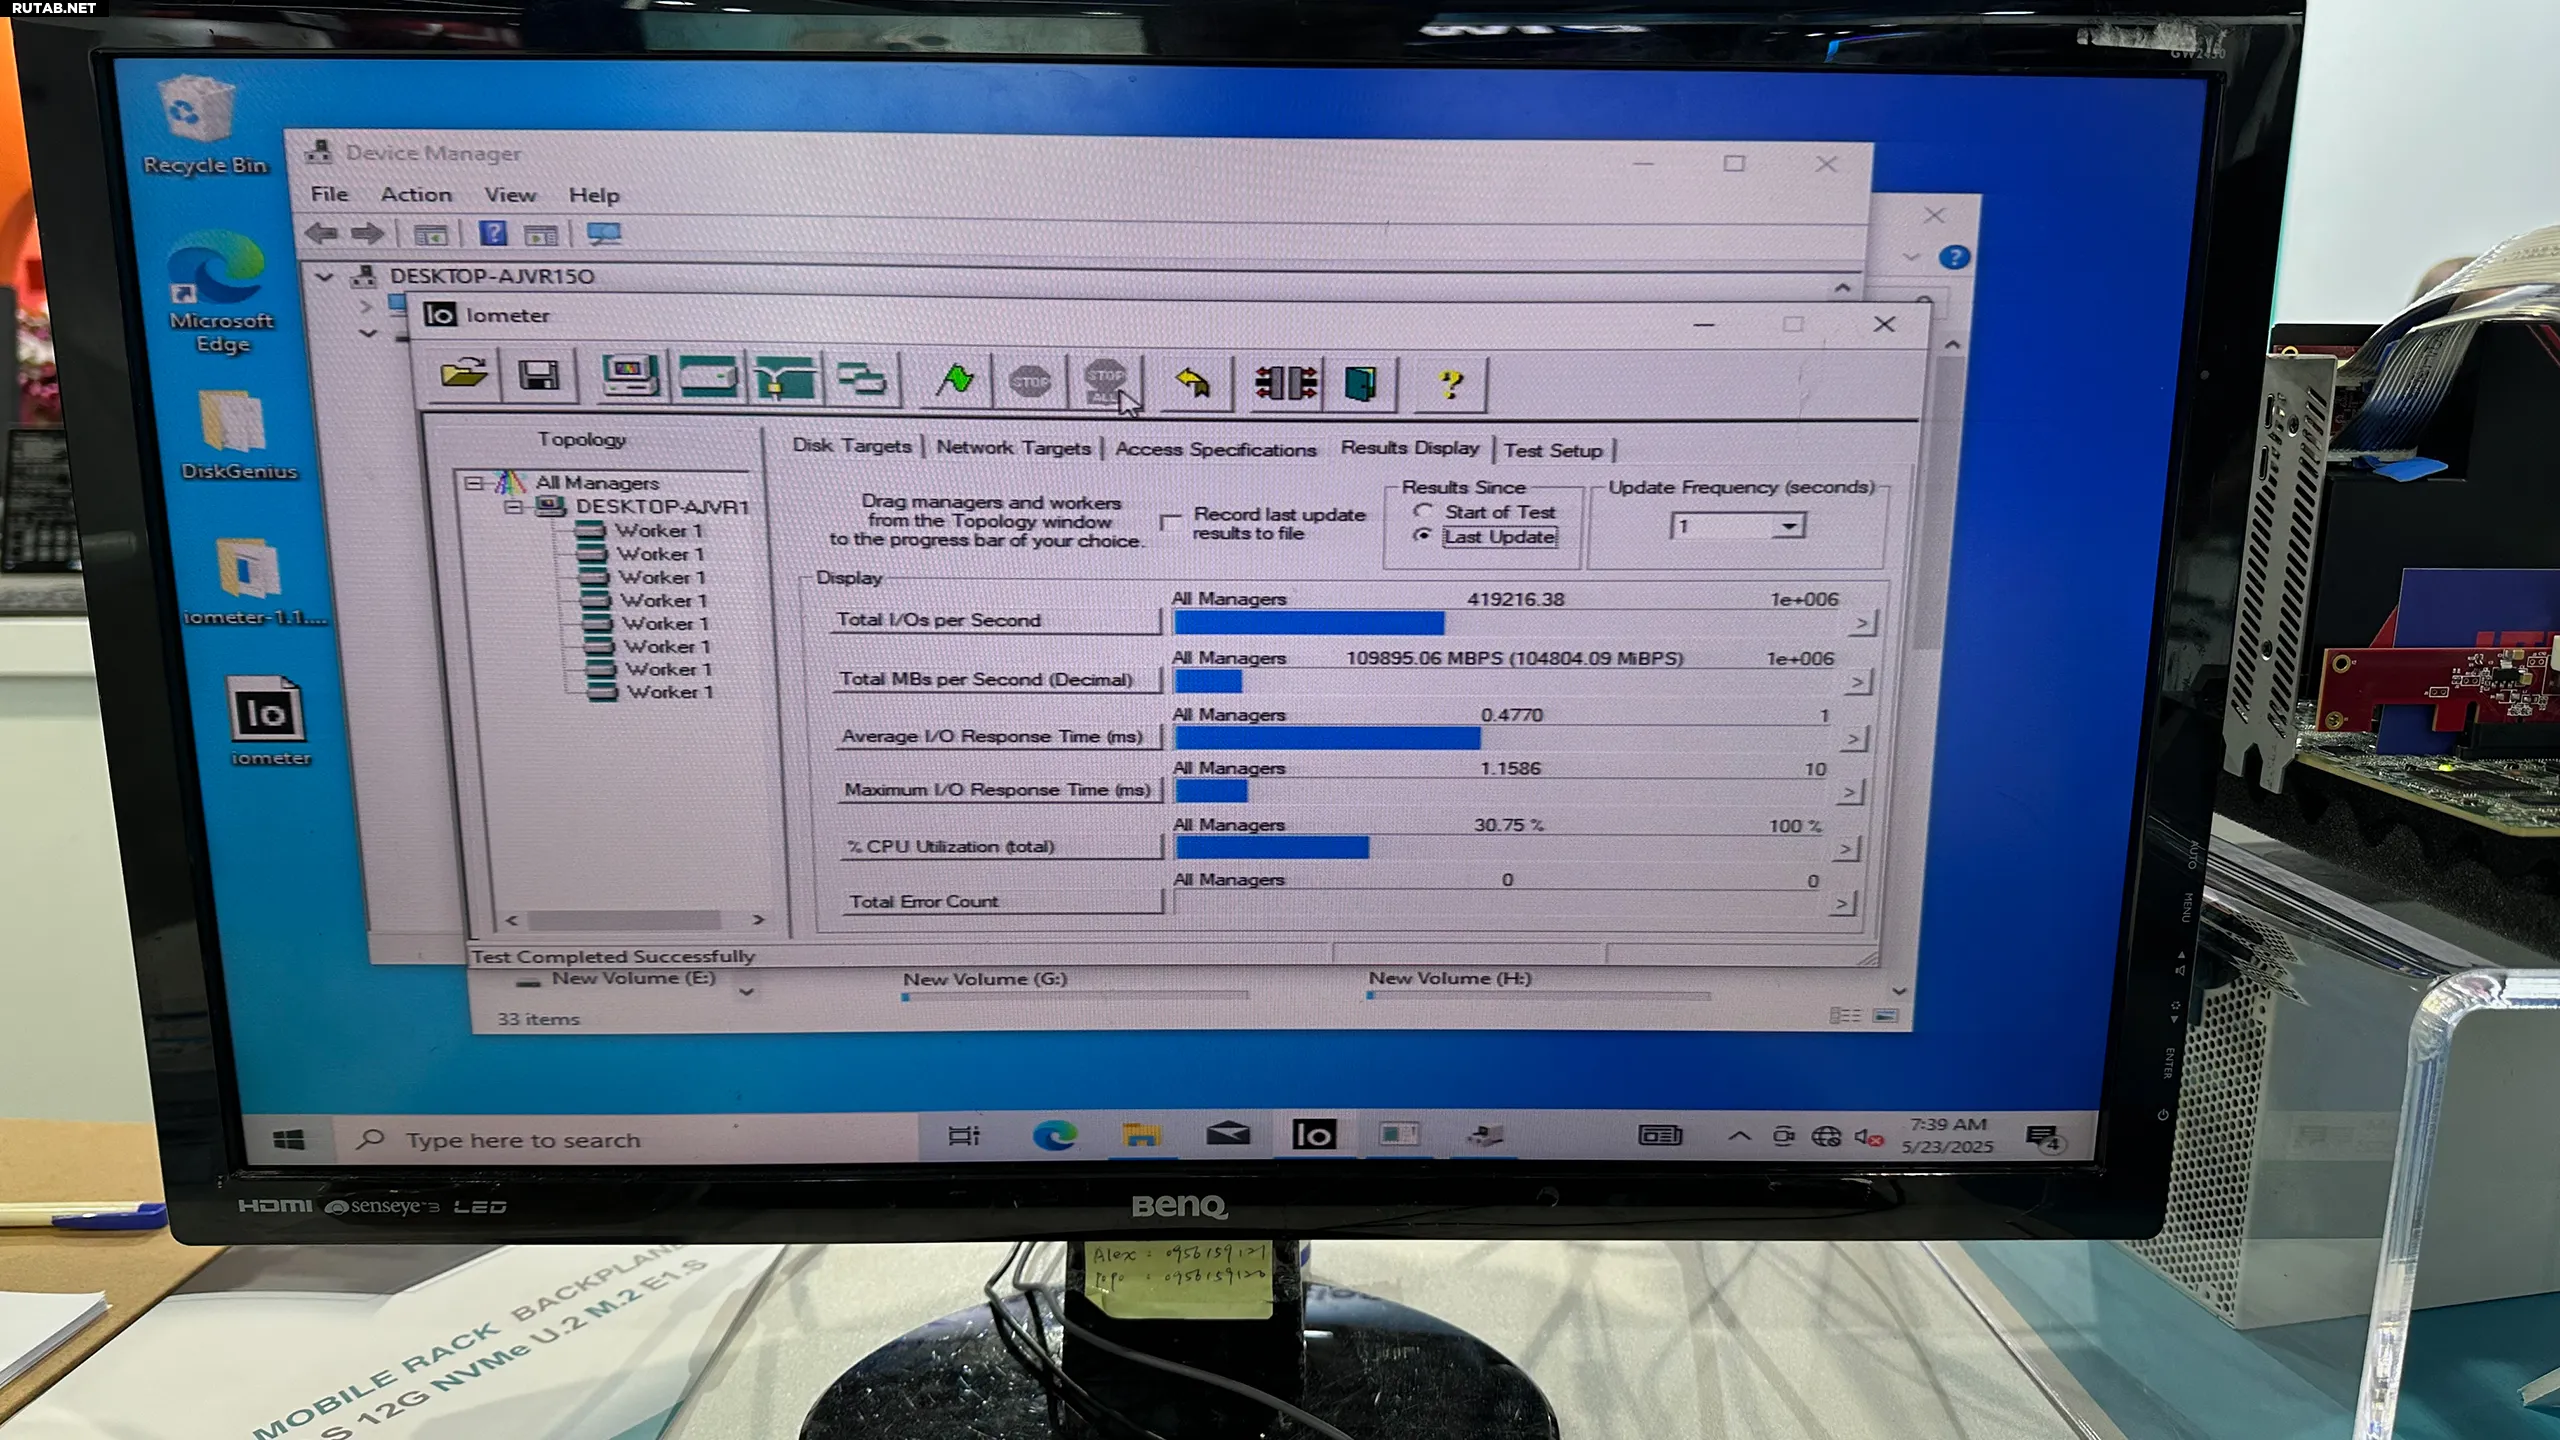
Task: Duplicate selected worker icon
Action: coord(861,381)
